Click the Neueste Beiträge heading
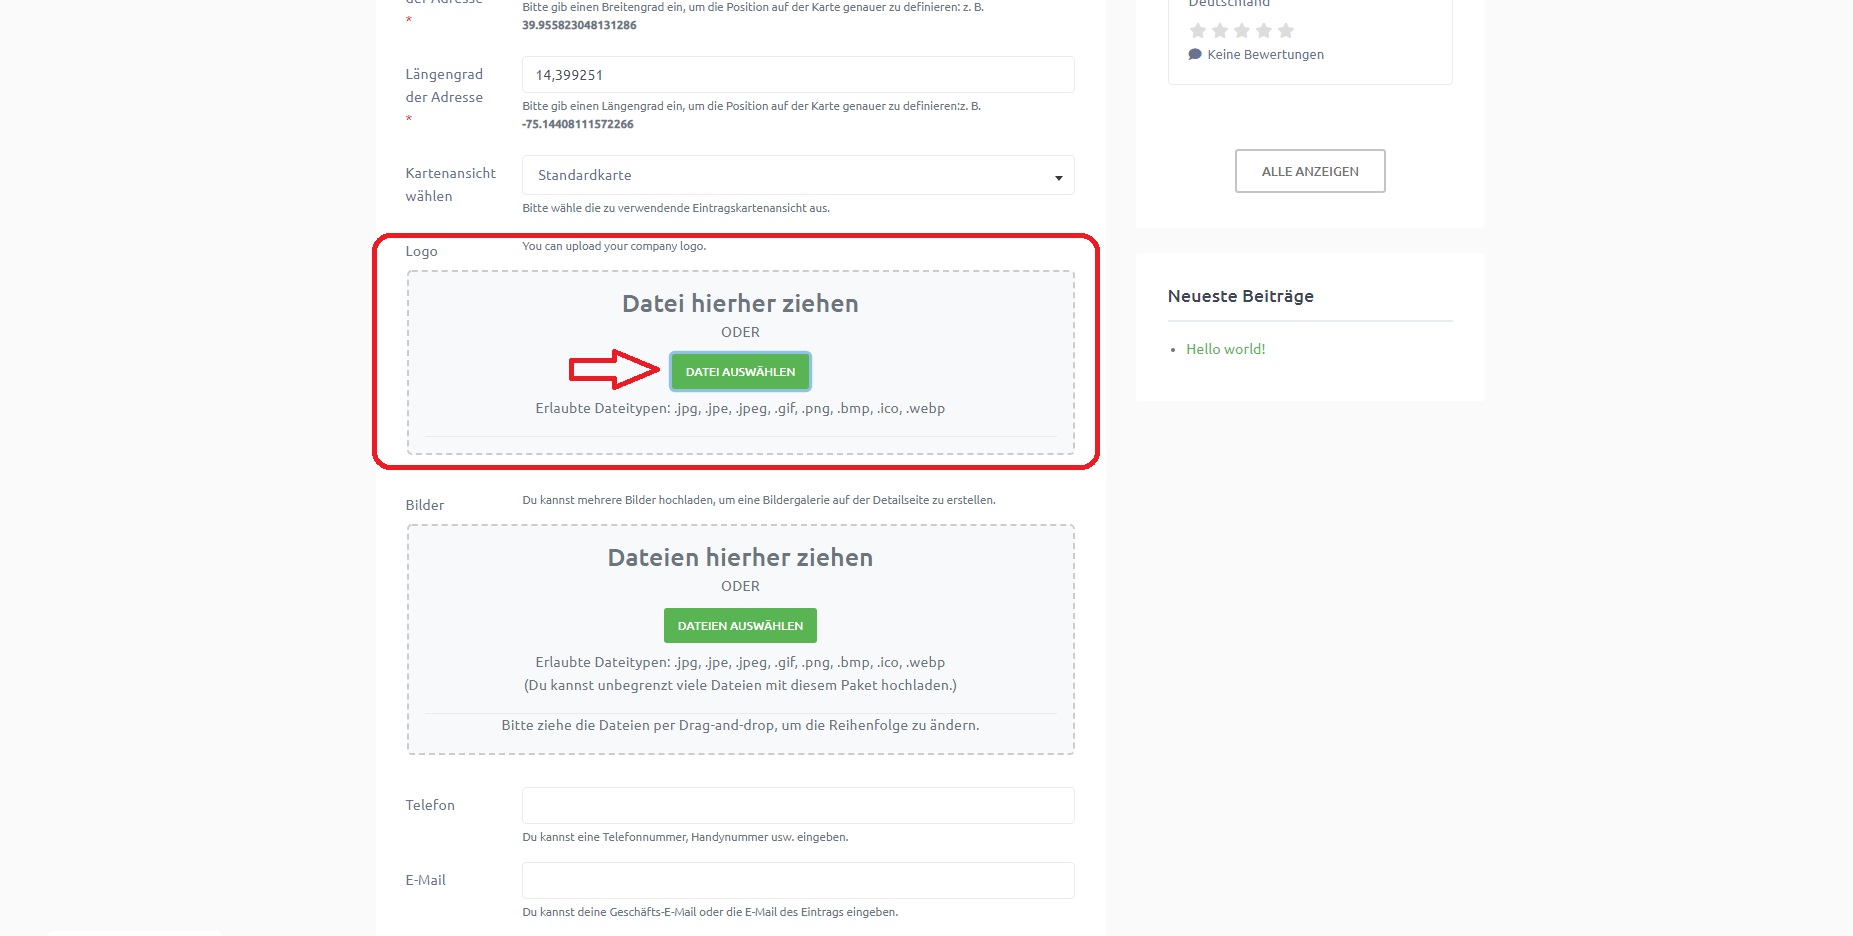The height and width of the screenshot is (936, 1853). [1240, 296]
